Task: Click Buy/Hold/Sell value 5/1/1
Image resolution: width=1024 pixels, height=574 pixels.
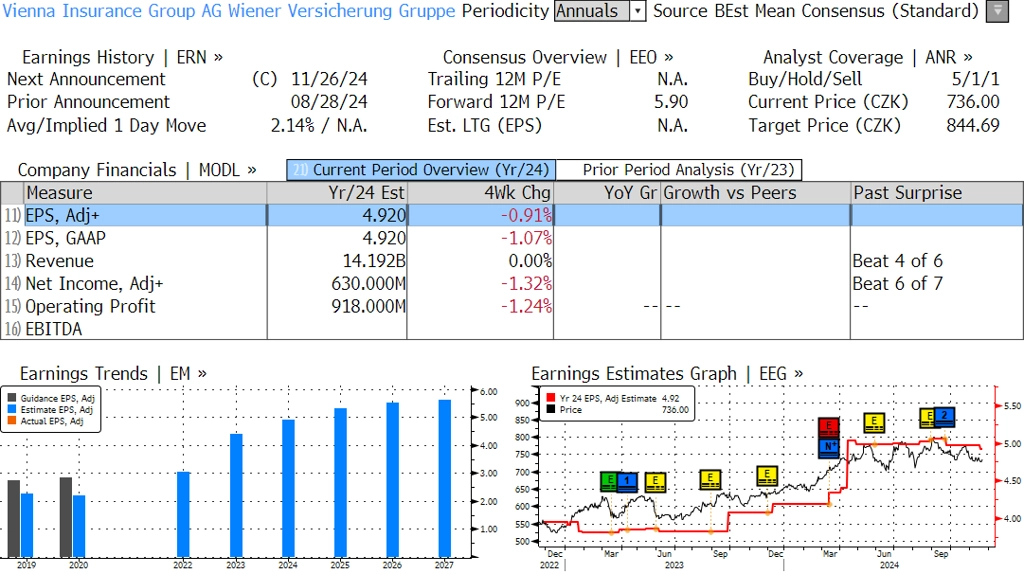Action: pyautogui.click(x=976, y=80)
